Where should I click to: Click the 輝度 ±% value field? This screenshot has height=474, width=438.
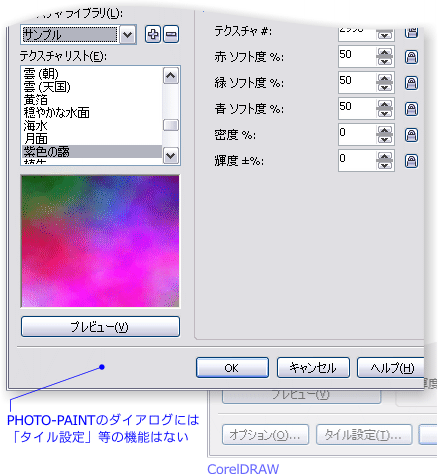click(357, 161)
